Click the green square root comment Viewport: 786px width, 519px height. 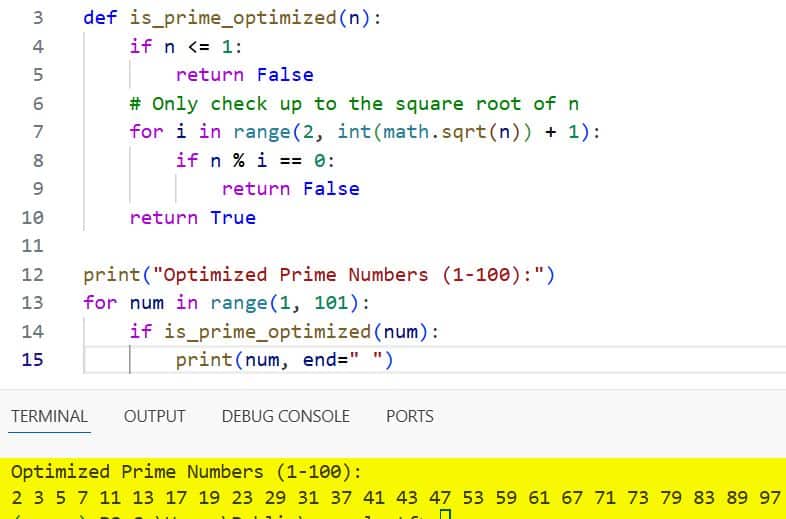[354, 103]
